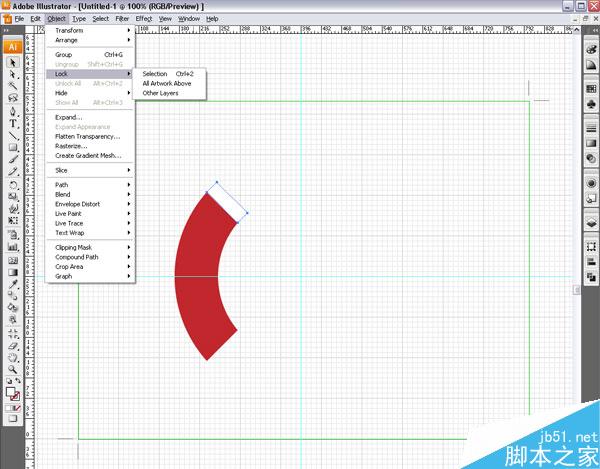Open the Swatches panel icon
Screen dimensions: 600x469
pos(591,89)
